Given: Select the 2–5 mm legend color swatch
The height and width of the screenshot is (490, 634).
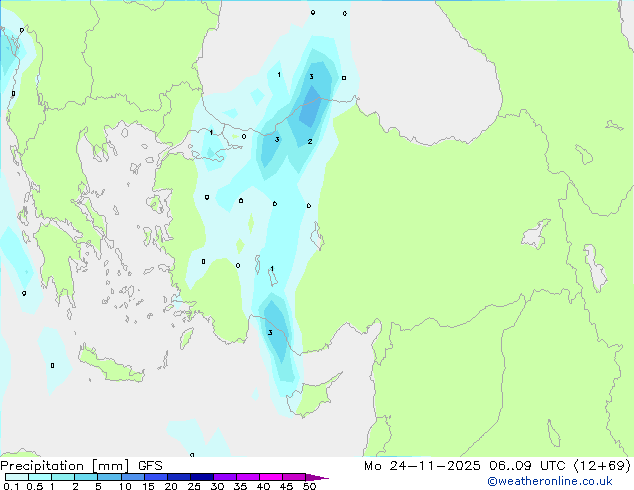Looking at the screenshot, I should coord(86,477).
